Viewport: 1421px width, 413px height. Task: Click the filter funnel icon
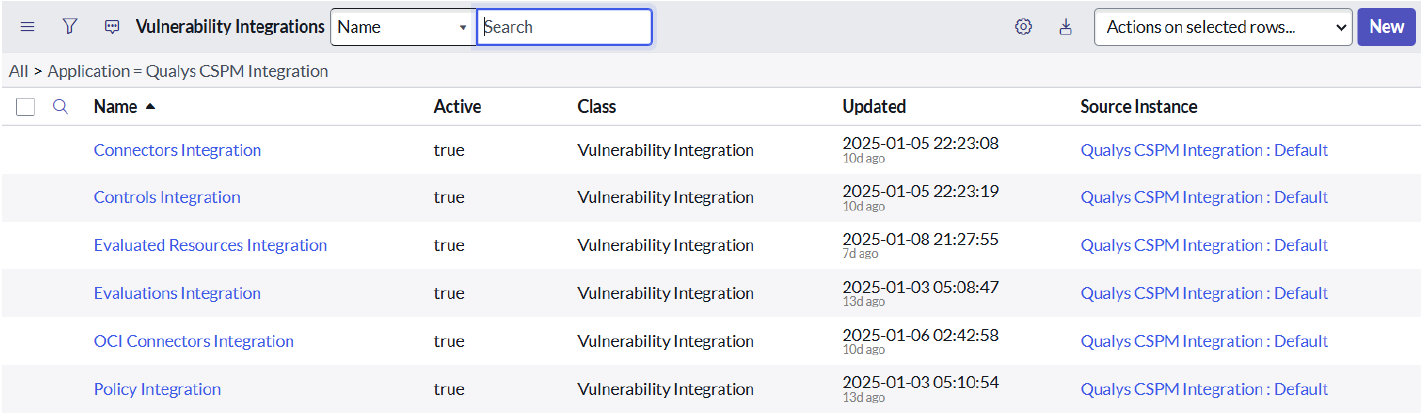point(70,27)
